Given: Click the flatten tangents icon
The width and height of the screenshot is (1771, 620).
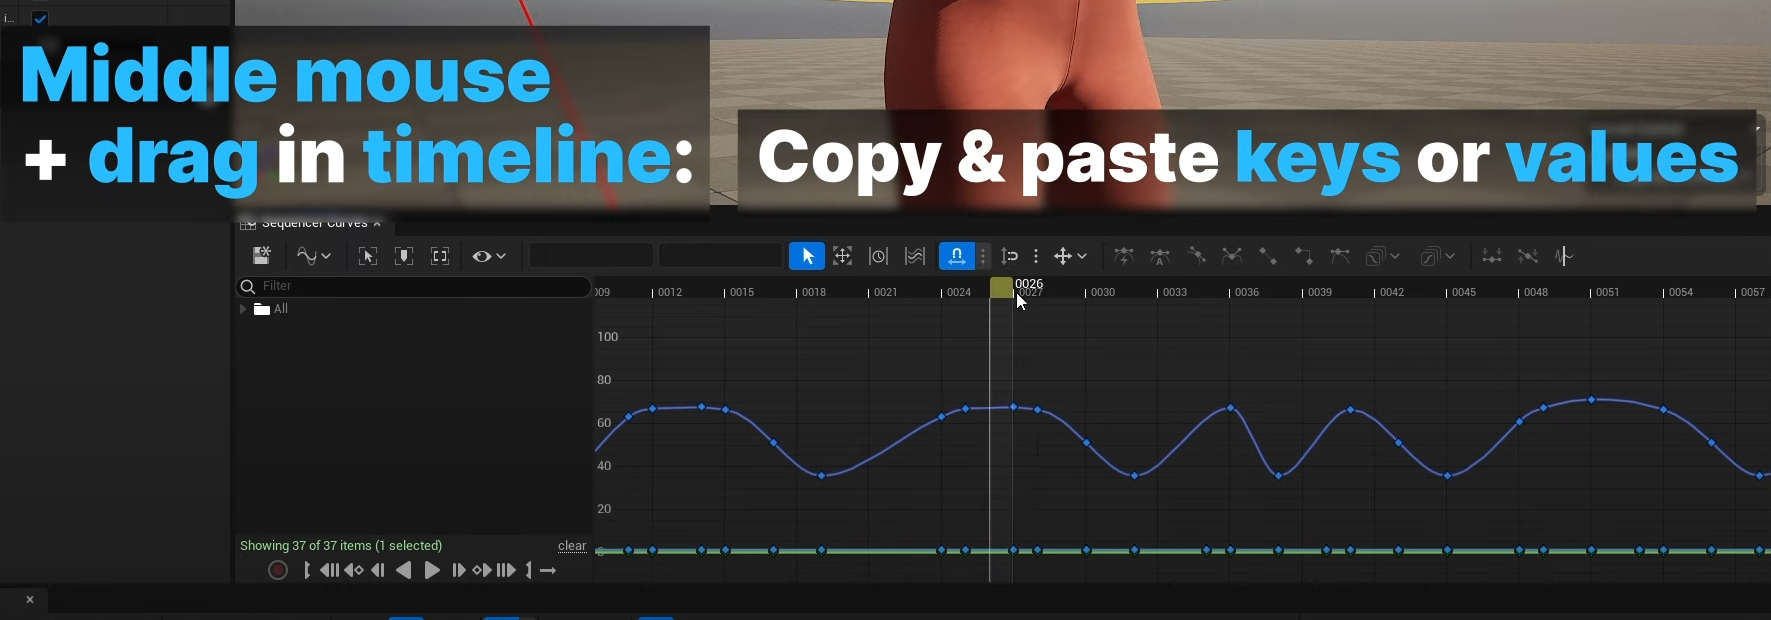Looking at the screenshot, I should pos(1492,256).
